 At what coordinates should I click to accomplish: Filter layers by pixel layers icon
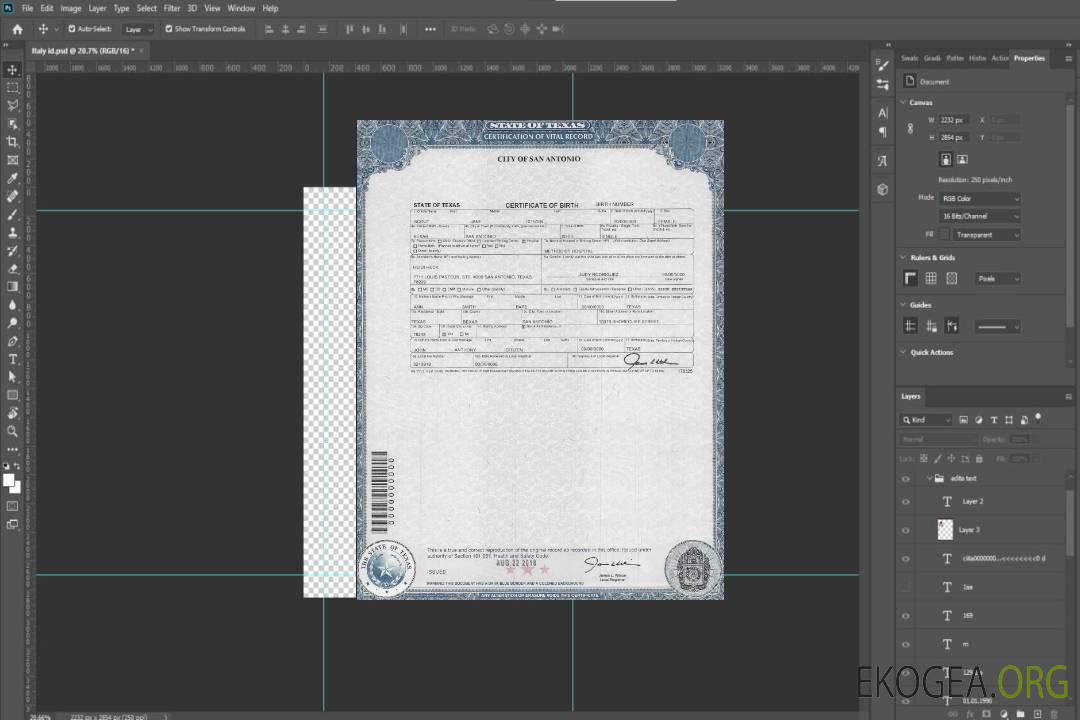(963, 420)
